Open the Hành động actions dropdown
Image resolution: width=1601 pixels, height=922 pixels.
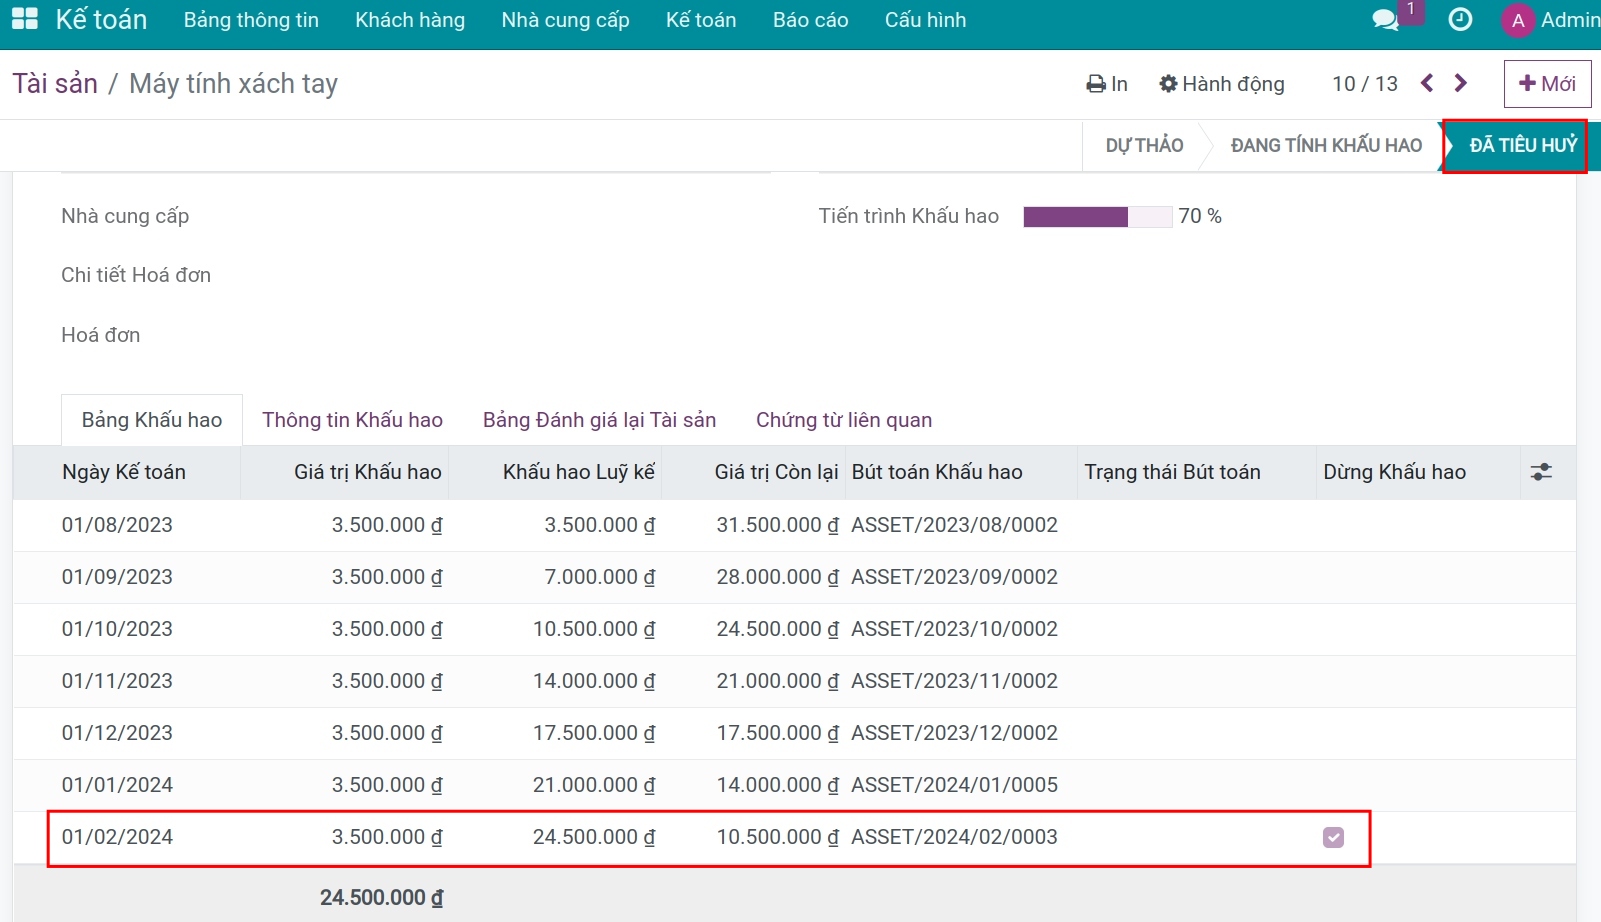(x=1222, y=84)
